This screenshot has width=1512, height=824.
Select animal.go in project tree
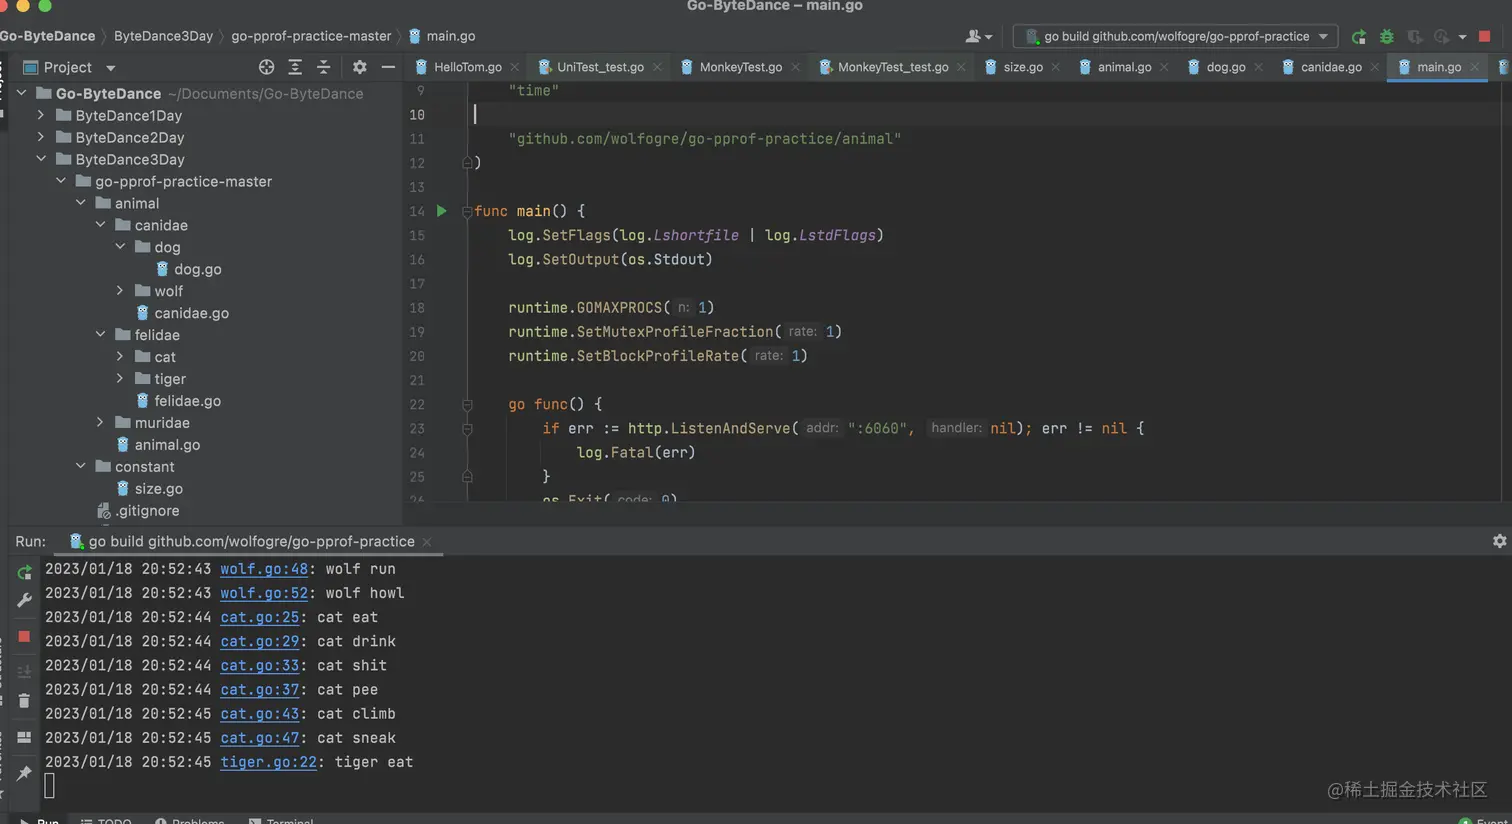coord(167,445)
